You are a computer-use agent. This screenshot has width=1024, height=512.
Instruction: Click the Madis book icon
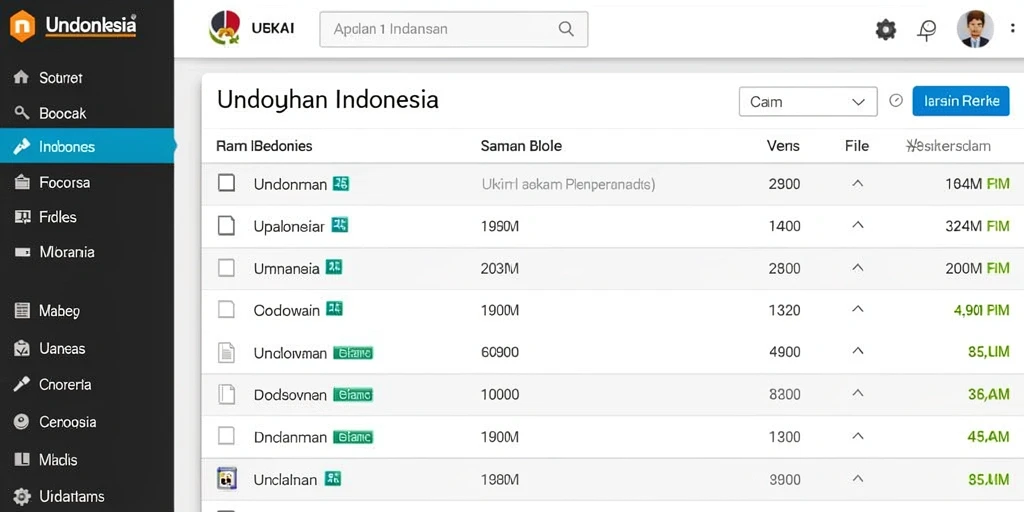click(22, 460)
